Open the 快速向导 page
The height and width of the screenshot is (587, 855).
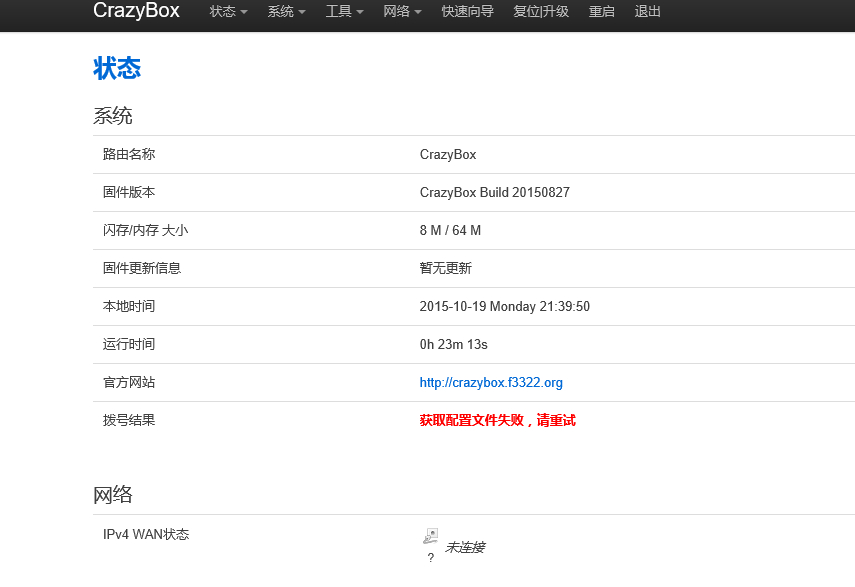[467, 11]
